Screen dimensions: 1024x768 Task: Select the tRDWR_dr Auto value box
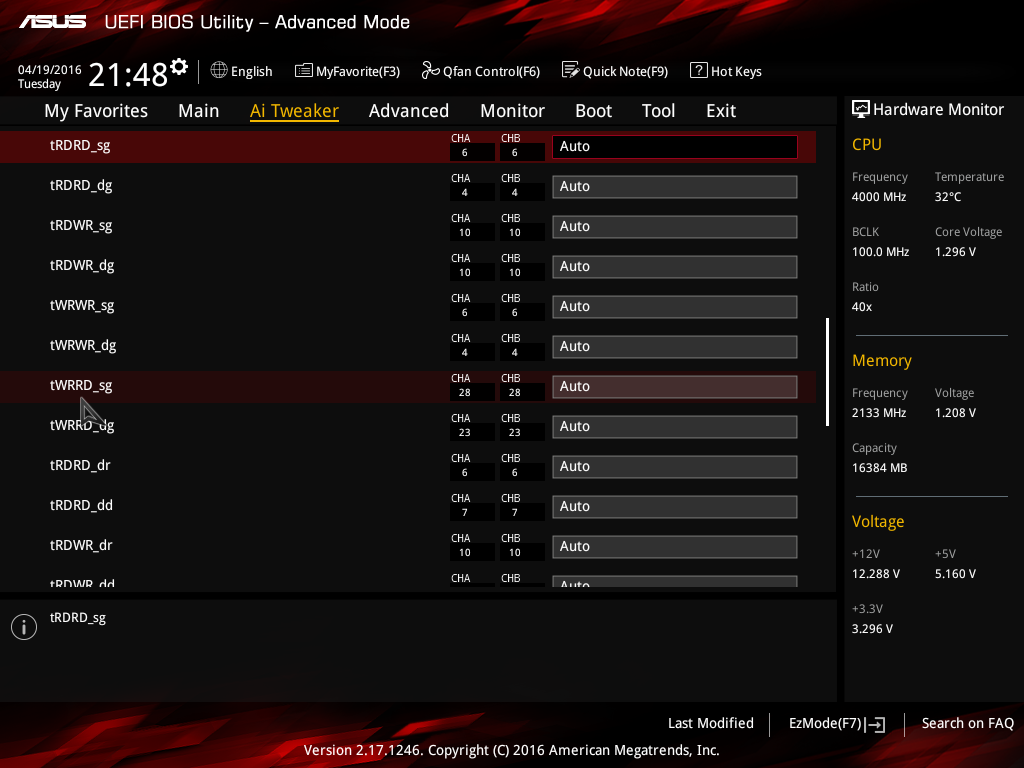675,547
